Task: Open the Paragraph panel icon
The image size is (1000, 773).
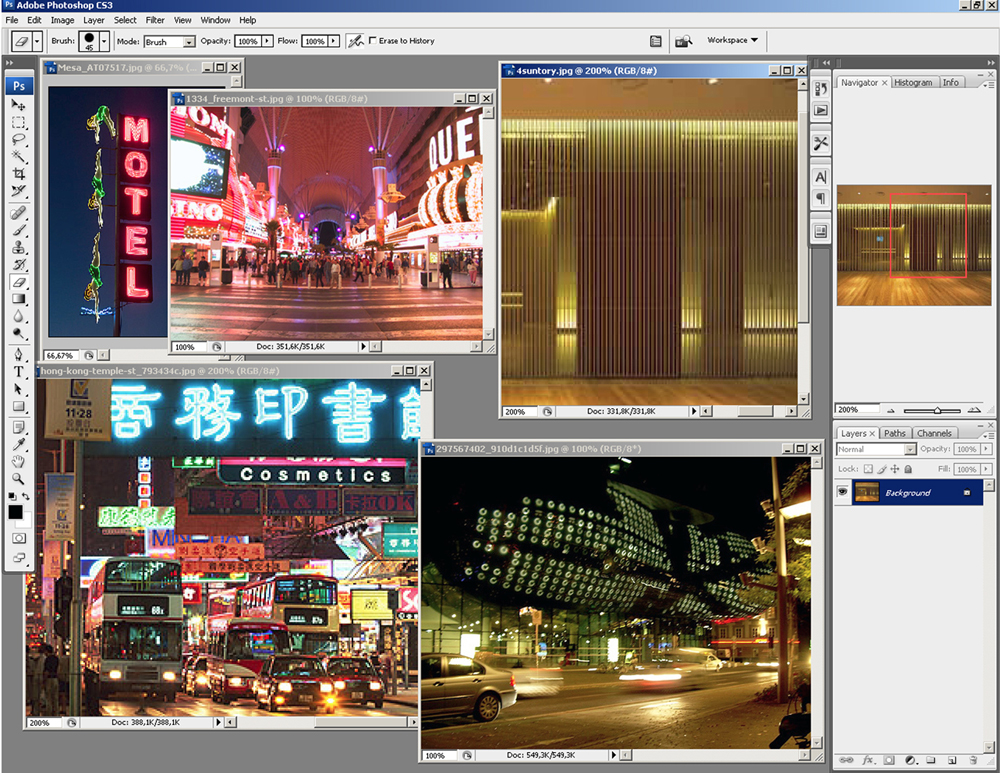Action: click(821, 198)
